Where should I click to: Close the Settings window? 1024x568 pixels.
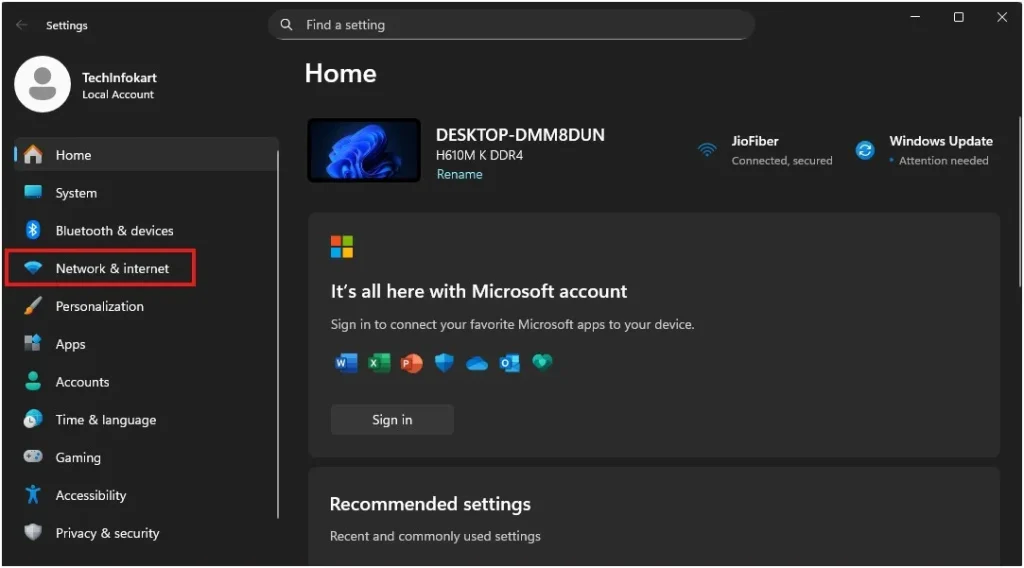click(1002, 17)
